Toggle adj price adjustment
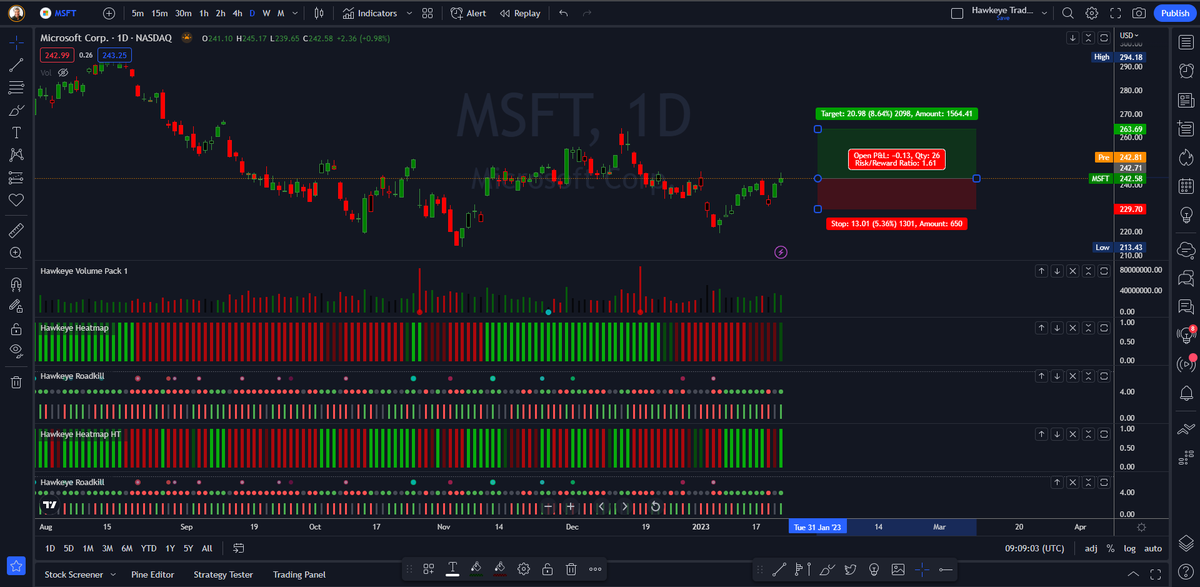The width and height of the screenshot is (1200, 587). (1091, 548)
